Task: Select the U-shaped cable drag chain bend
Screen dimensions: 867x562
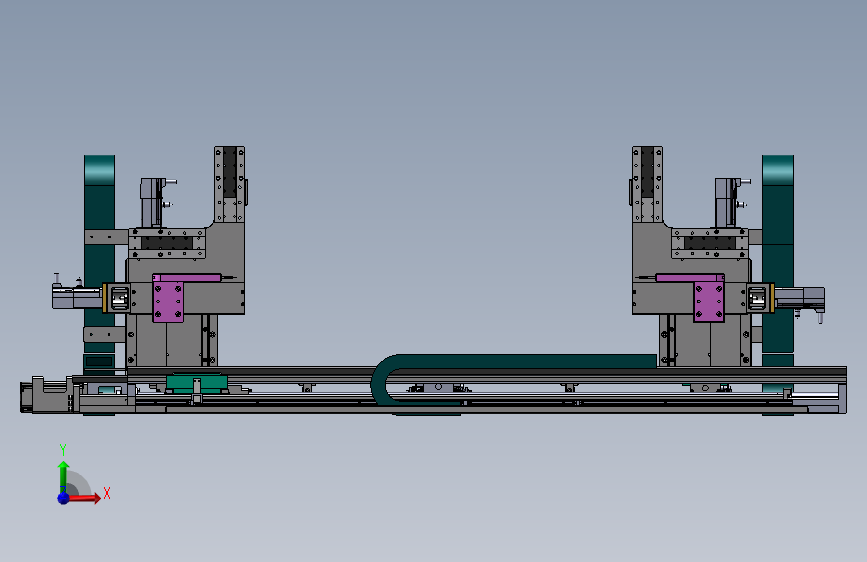Action: point(387,382)
